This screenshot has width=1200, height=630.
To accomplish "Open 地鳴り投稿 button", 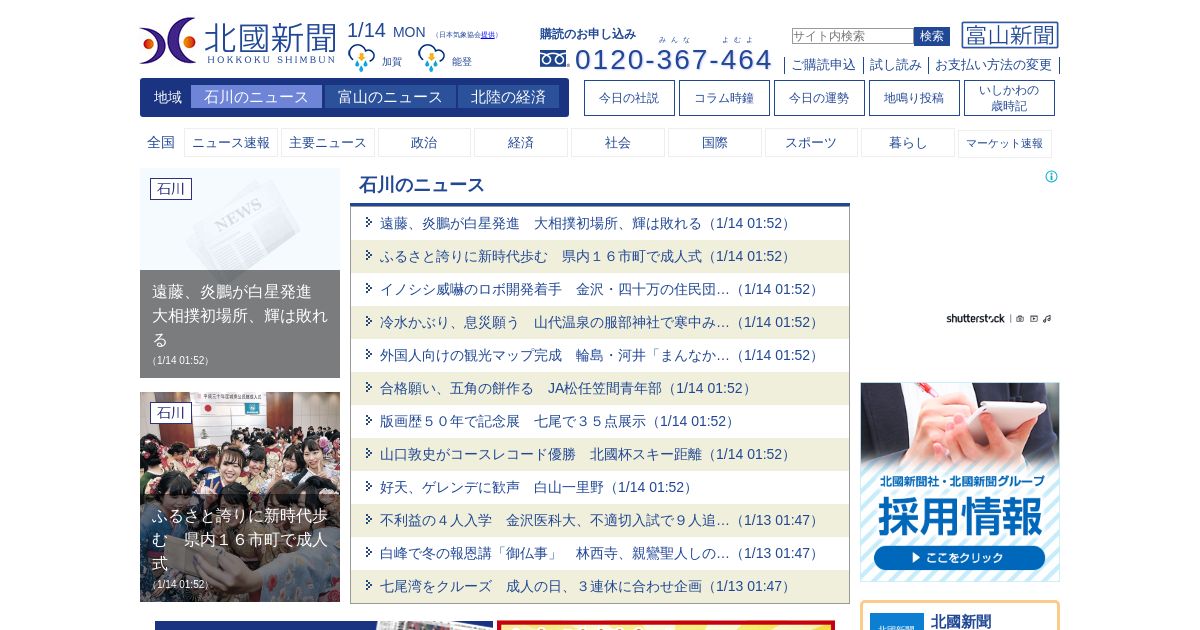I will pyautogui.click(x=914, y=98).
